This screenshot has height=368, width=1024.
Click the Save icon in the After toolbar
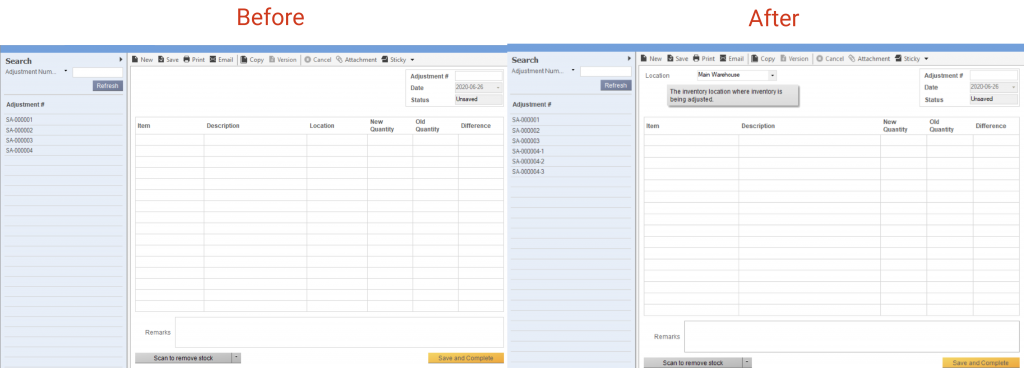pos(670,58)
